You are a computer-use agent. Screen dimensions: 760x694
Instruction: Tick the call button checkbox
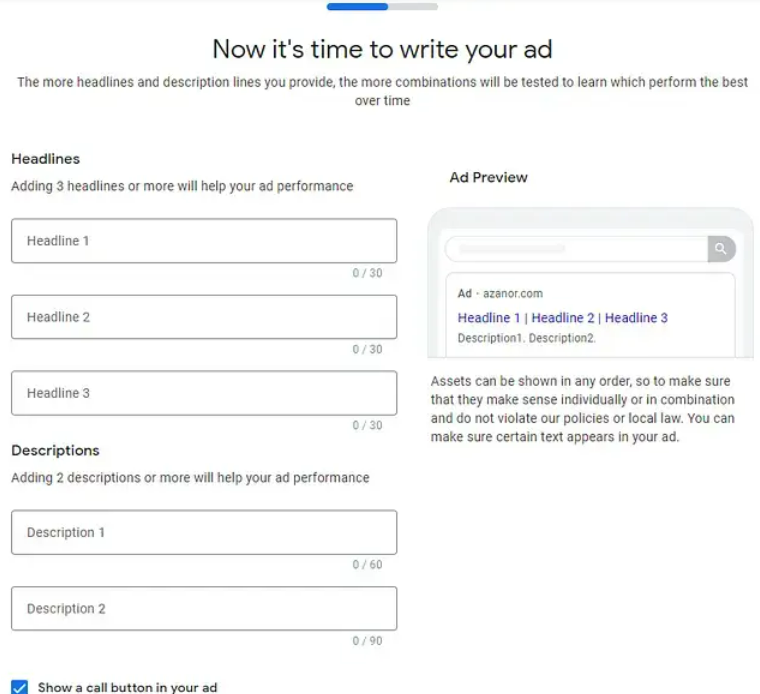point(19,687)
